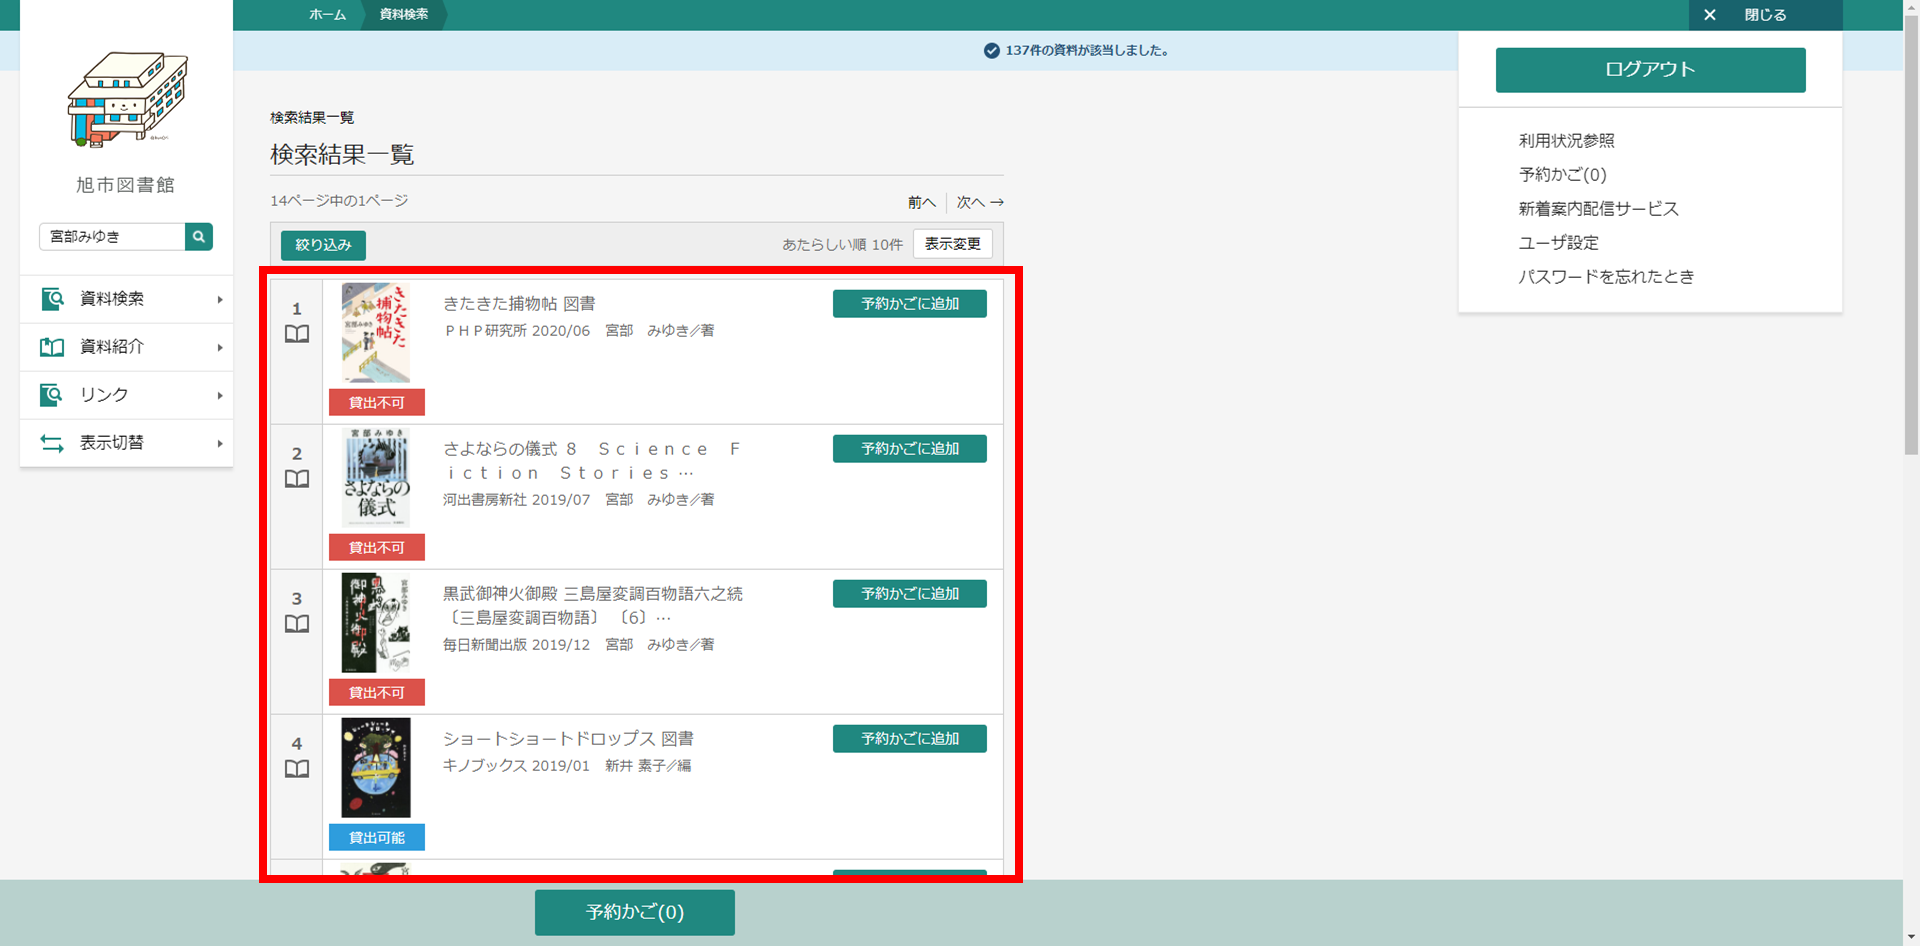Open the さよならの儀式 8 title link

(x=592, y=461)
